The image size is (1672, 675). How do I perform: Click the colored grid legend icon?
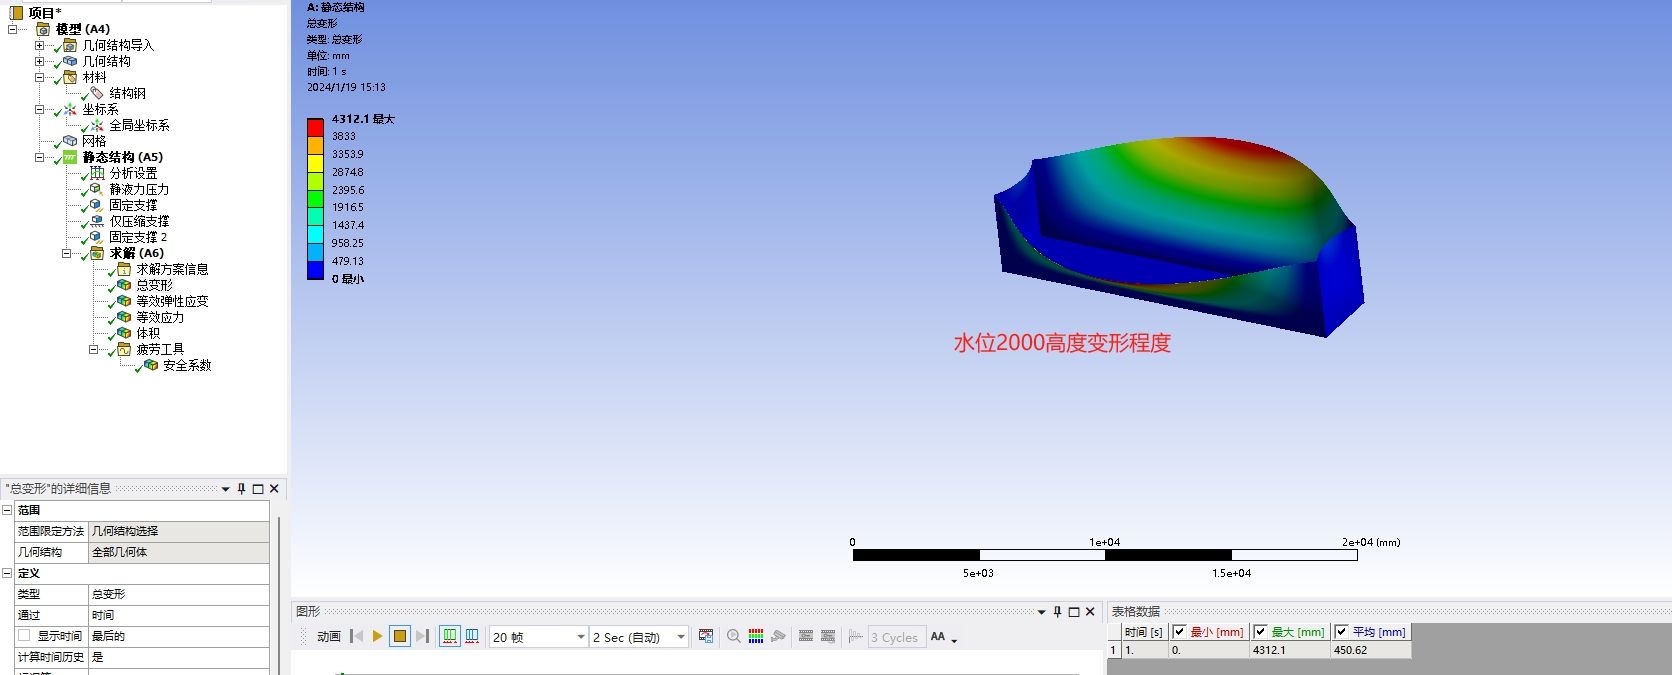point(756,636)
